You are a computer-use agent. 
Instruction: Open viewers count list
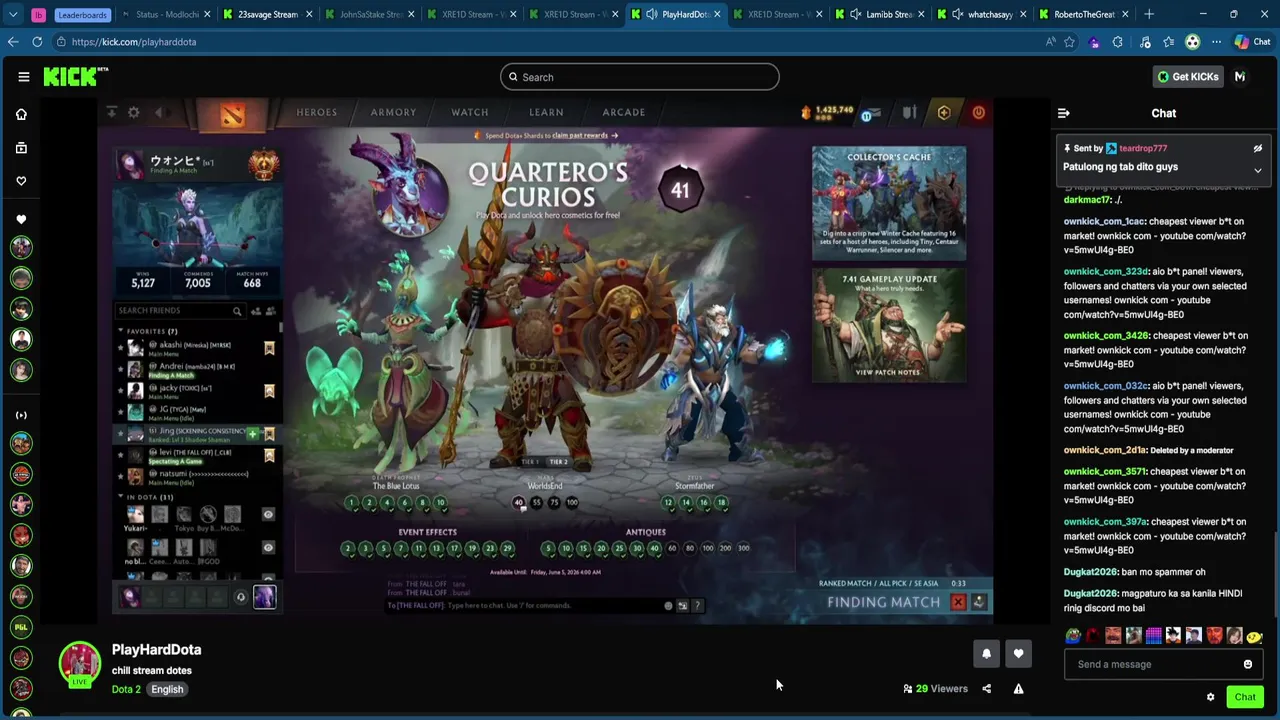pyautogui.click(x=935, y=688)
